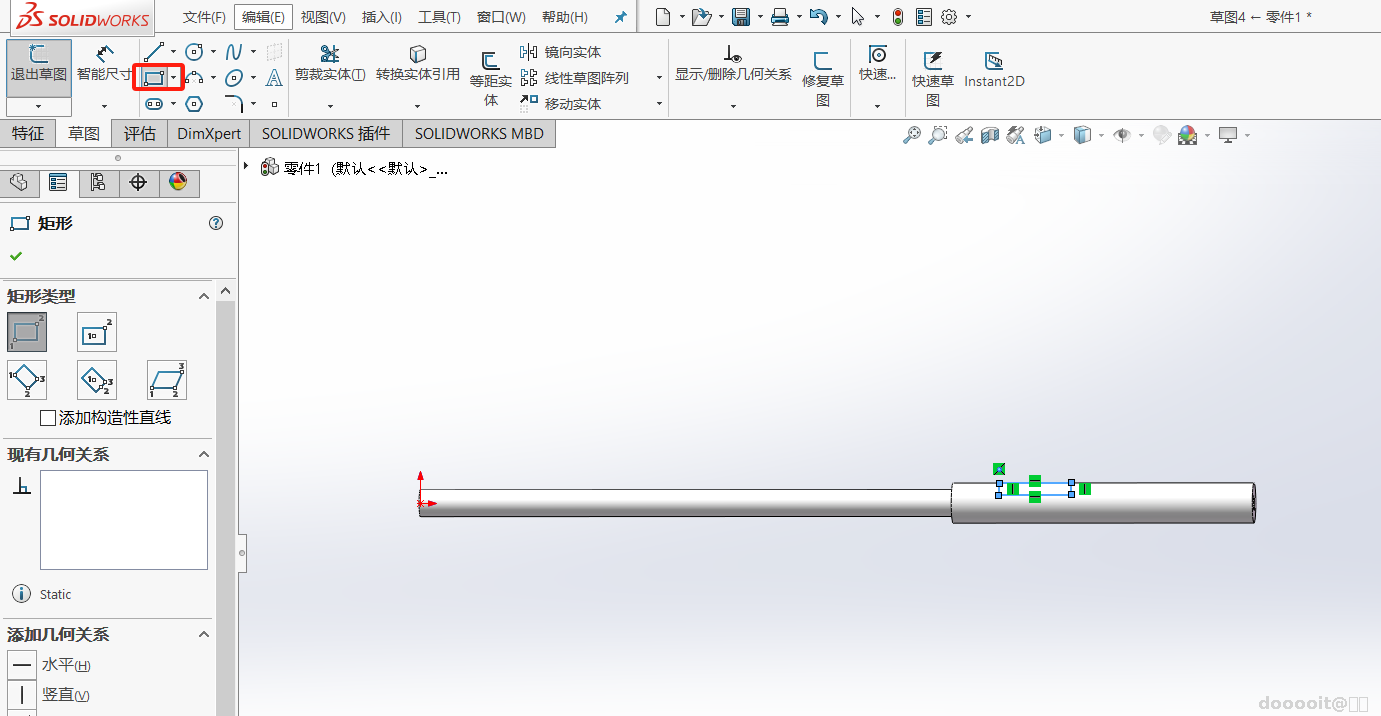The height and width of the screenshot is (716, 1381).
Task: Click Move Entities (移动实体)
Action: click(x=561, y=104)
